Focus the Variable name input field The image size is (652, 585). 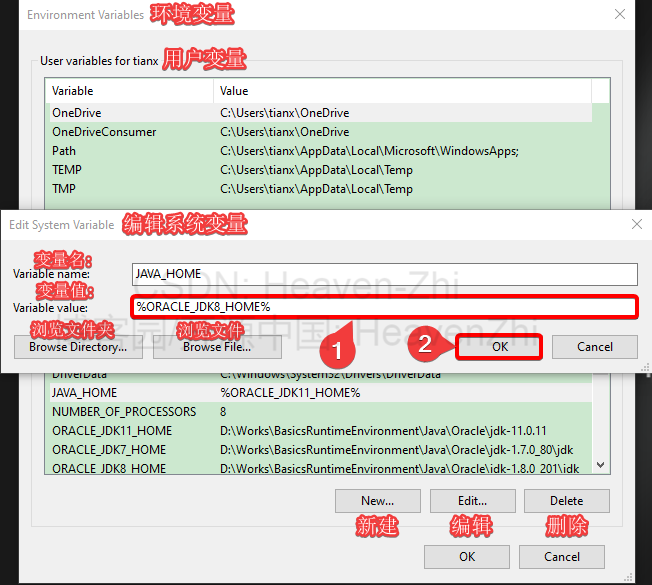tap(385, 274)
